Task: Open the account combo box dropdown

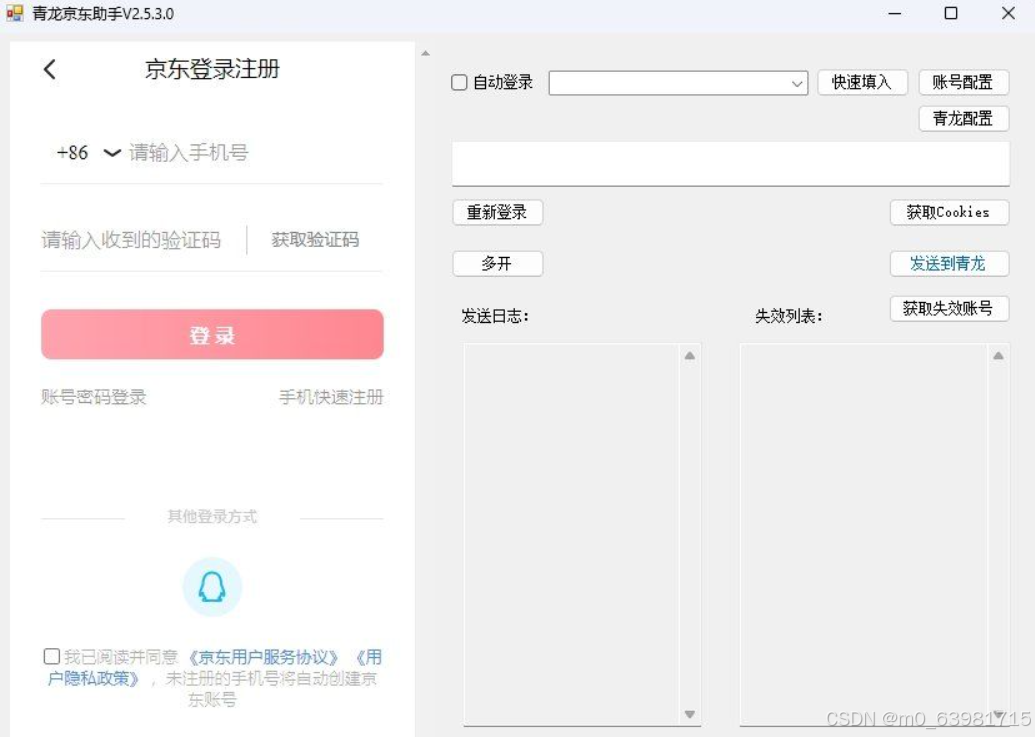Action: (x=797, y=83)
